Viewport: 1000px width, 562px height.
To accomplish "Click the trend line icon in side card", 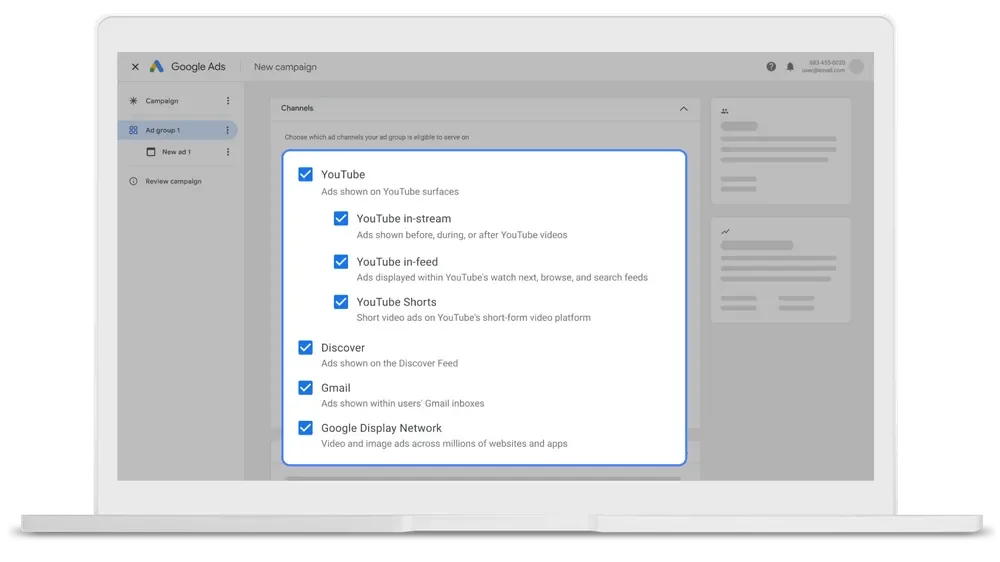I will pos(725,232).
